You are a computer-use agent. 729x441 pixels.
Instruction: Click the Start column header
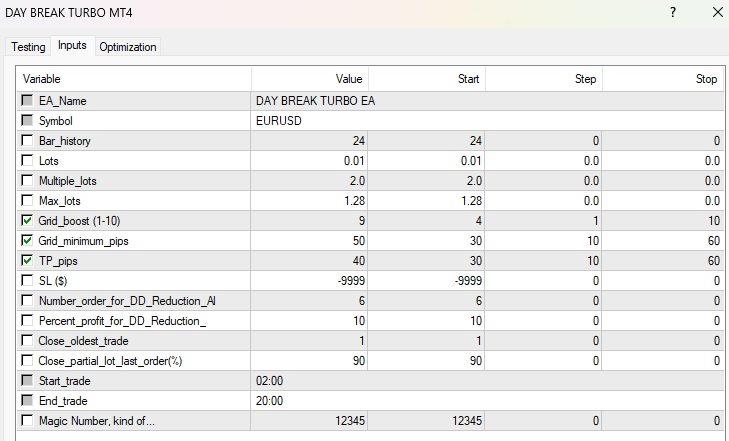click(x=426, y=79)
